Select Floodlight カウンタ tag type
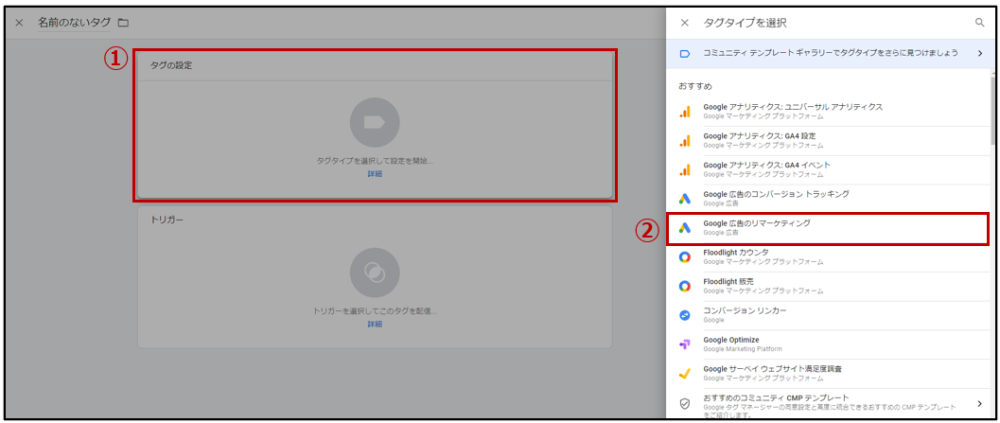 pos(830,257)
